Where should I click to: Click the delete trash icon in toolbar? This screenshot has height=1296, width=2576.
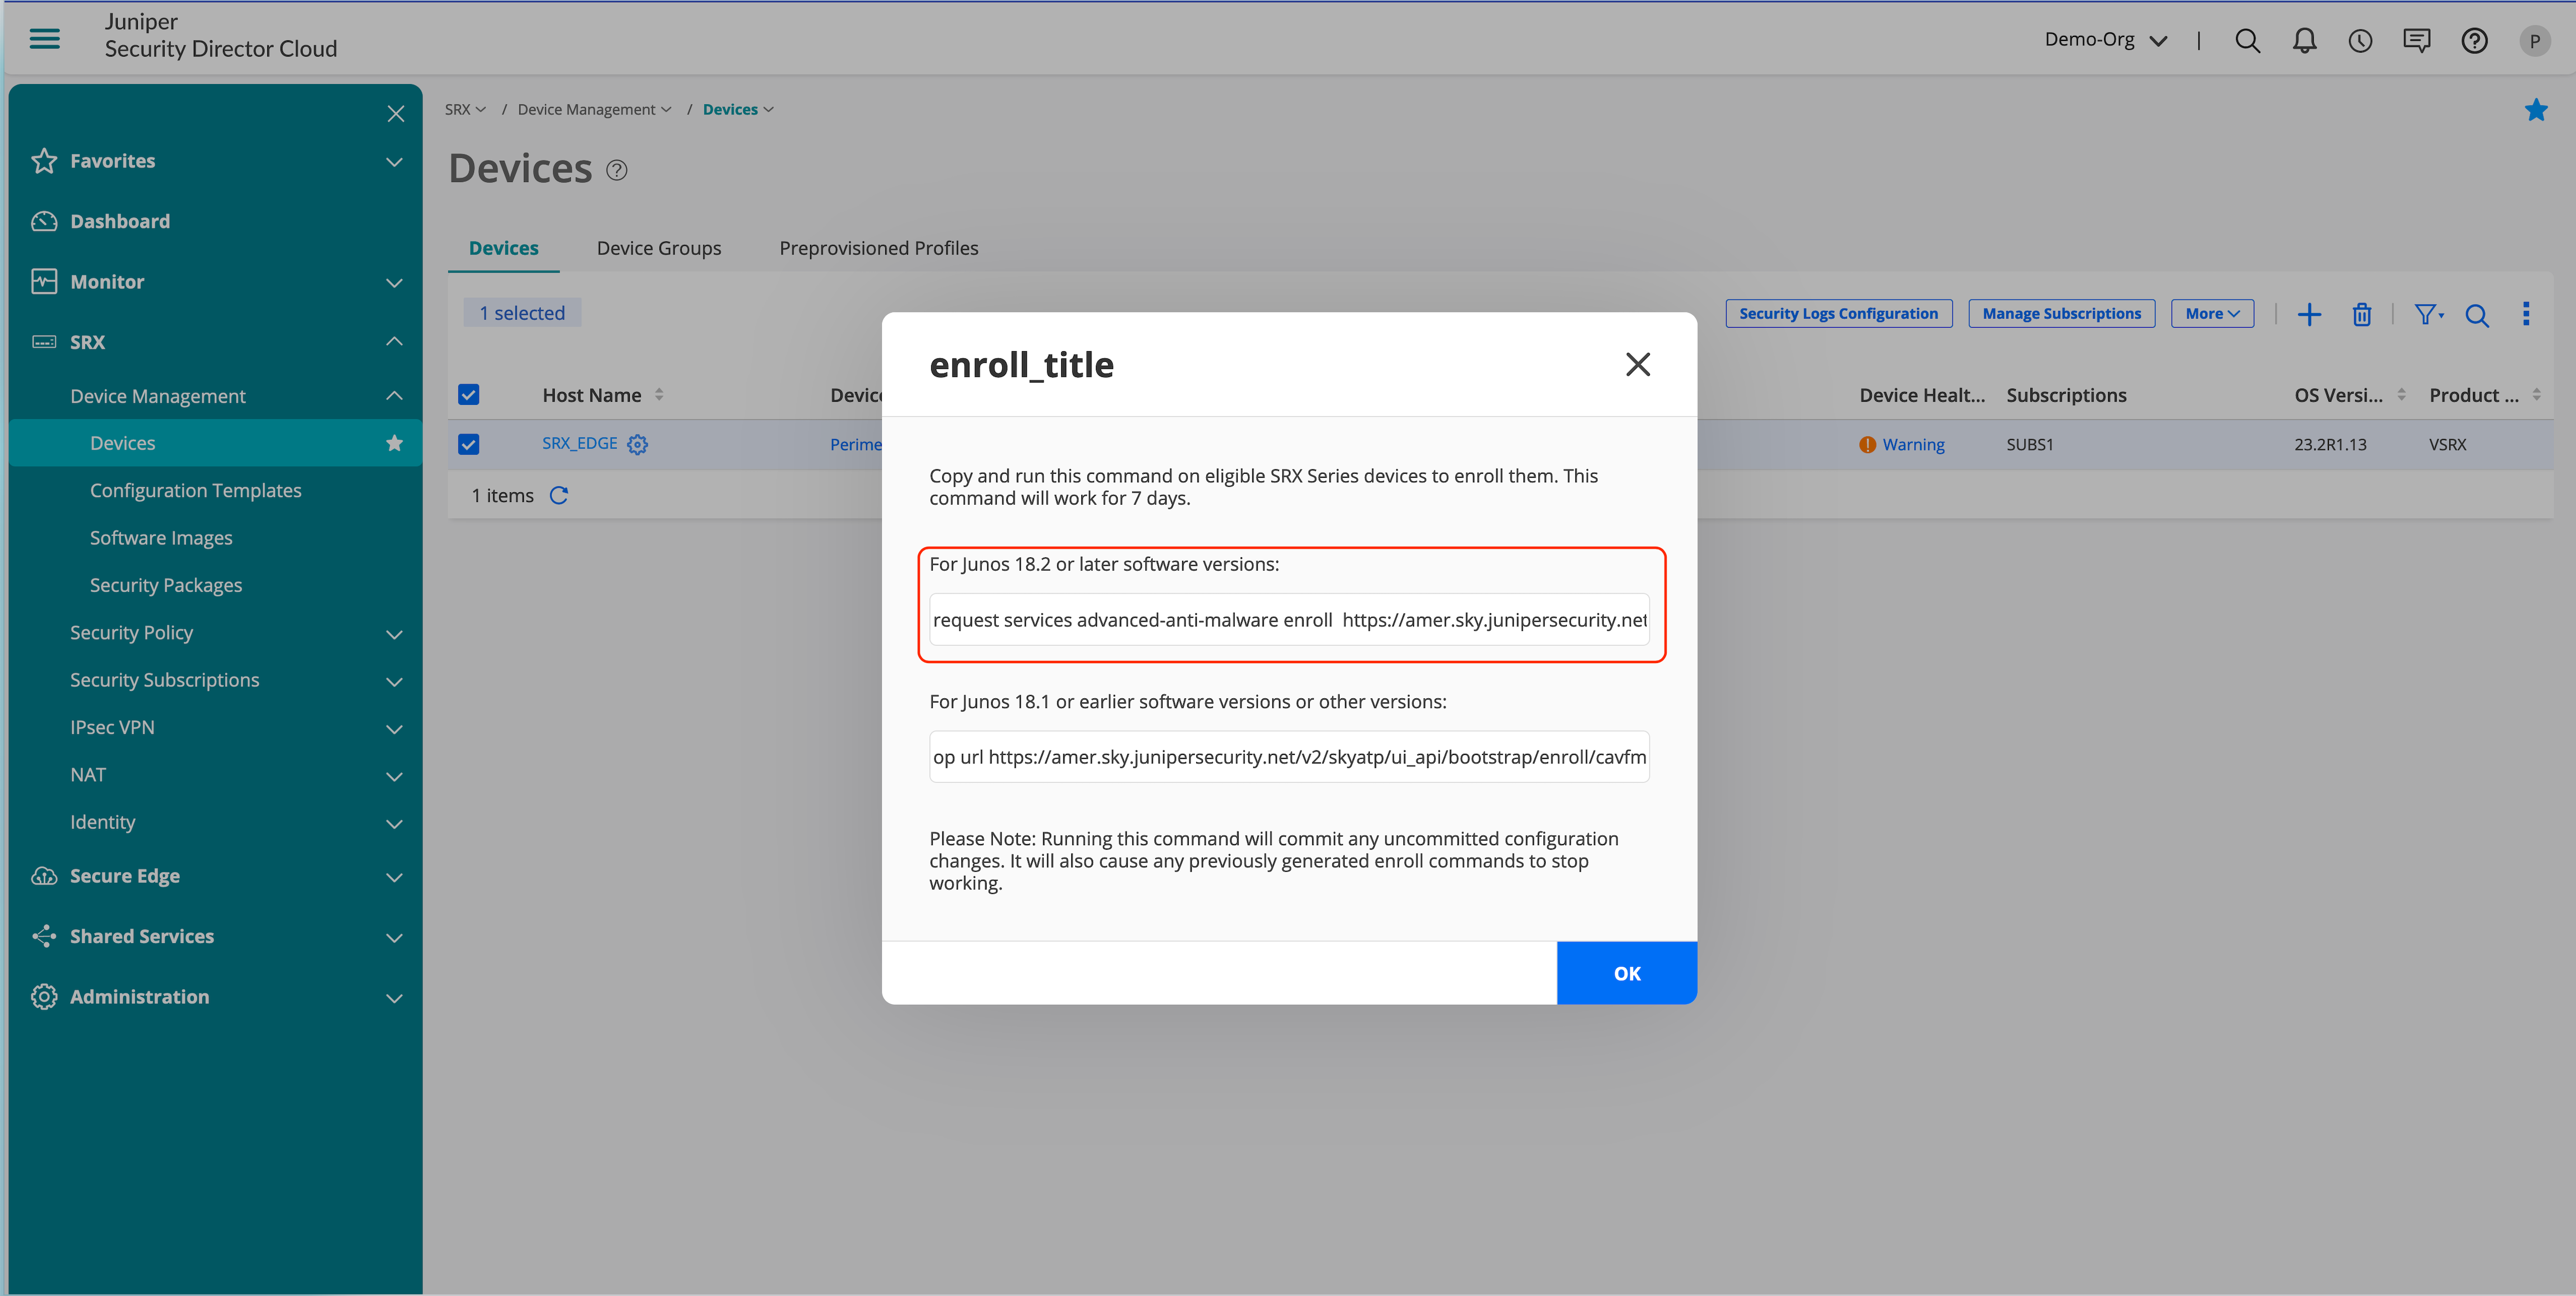coord(2361,314)
